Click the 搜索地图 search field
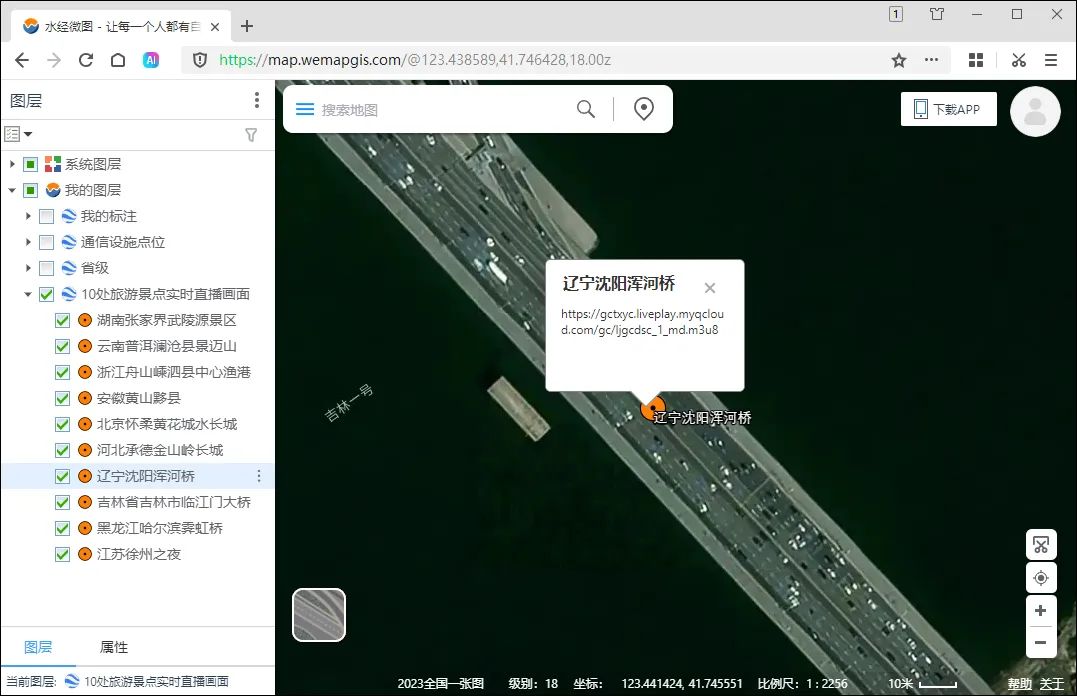Image resolution: width=1077 pixels, height=696 pixels. (440, 110)
